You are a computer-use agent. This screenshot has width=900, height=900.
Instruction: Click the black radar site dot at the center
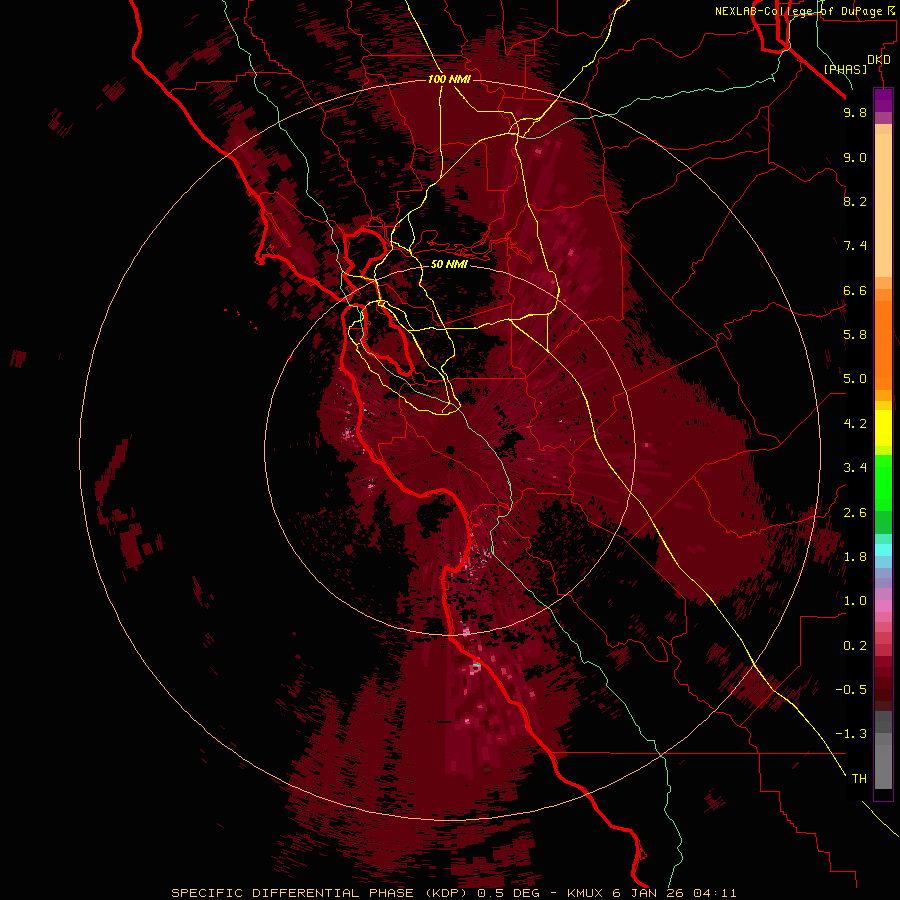450,450
